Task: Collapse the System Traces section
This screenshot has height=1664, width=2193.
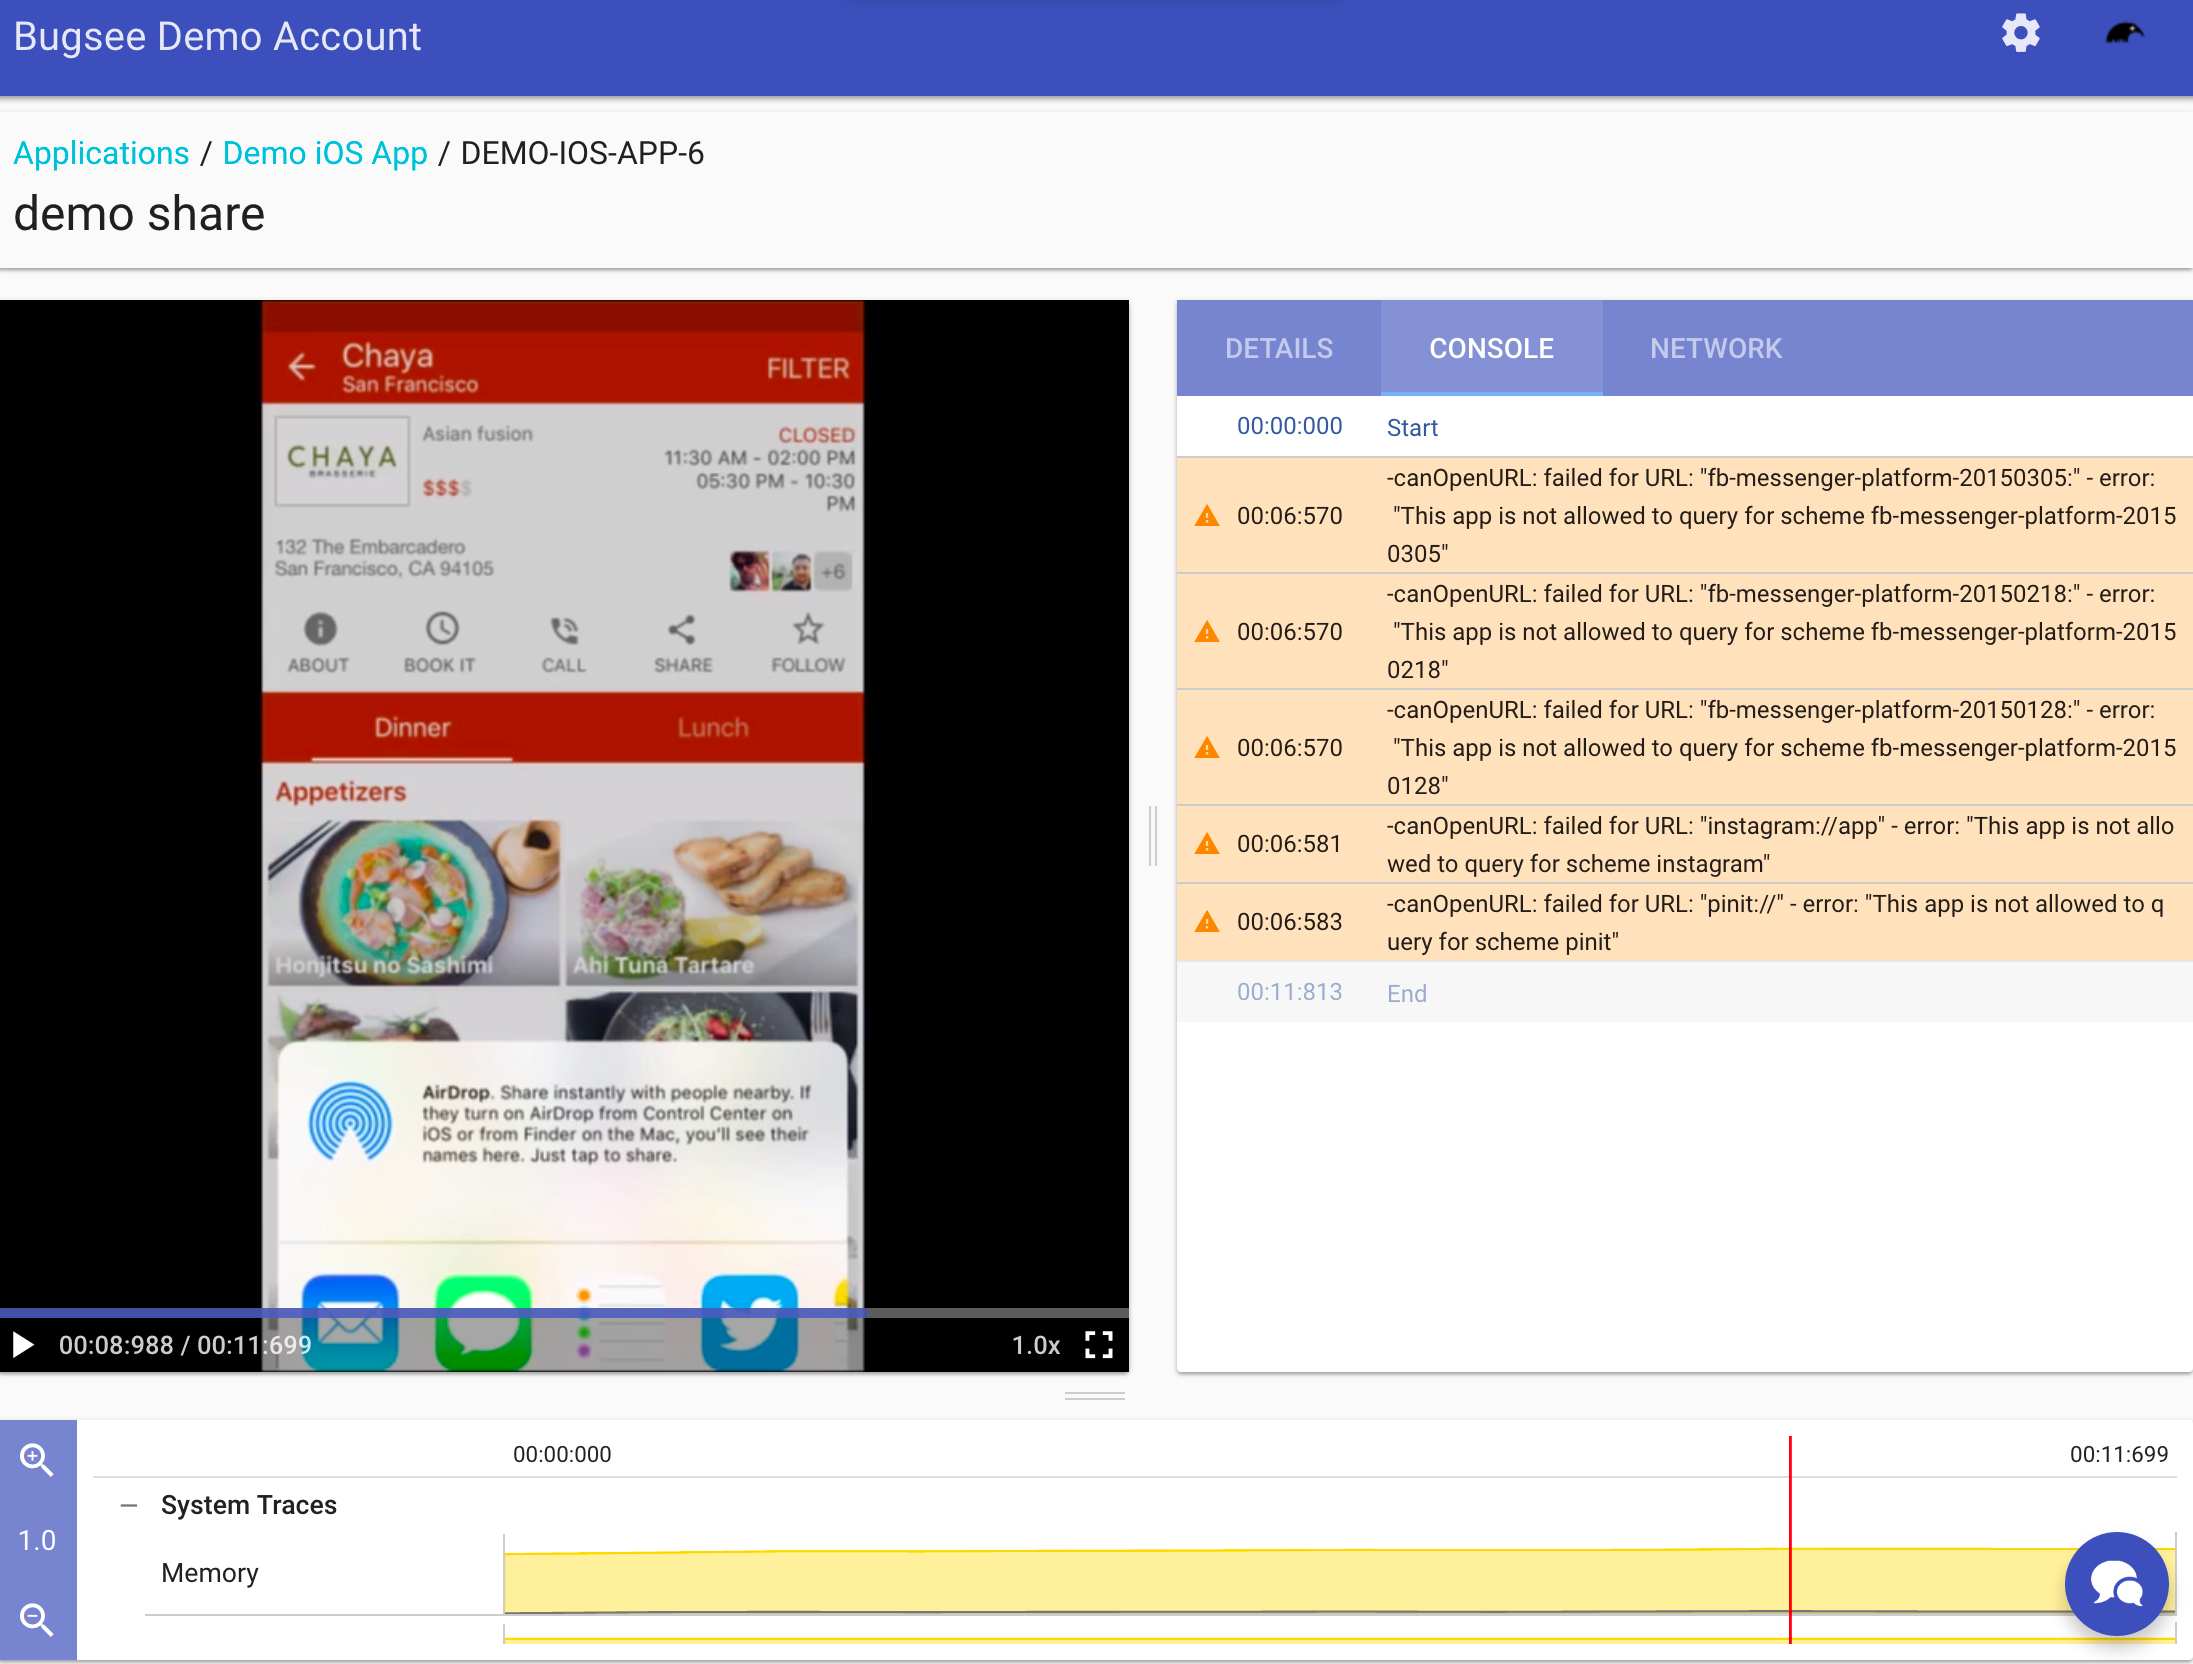Action: (128, 1505)
